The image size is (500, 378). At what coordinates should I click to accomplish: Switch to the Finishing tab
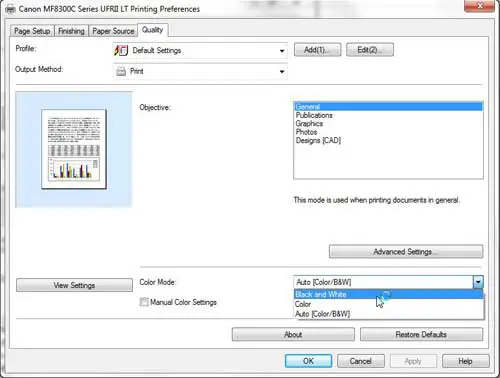pos(71,31)
